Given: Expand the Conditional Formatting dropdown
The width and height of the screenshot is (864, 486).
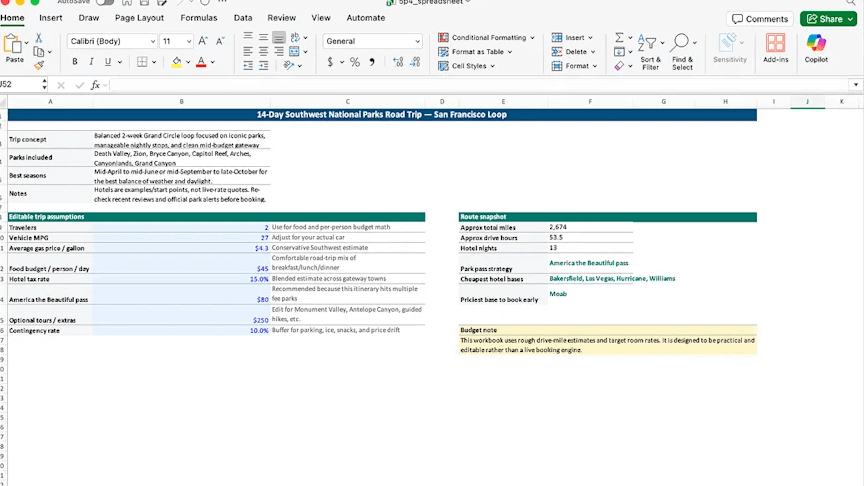Looking at the screenshot, I should point(487,38).
